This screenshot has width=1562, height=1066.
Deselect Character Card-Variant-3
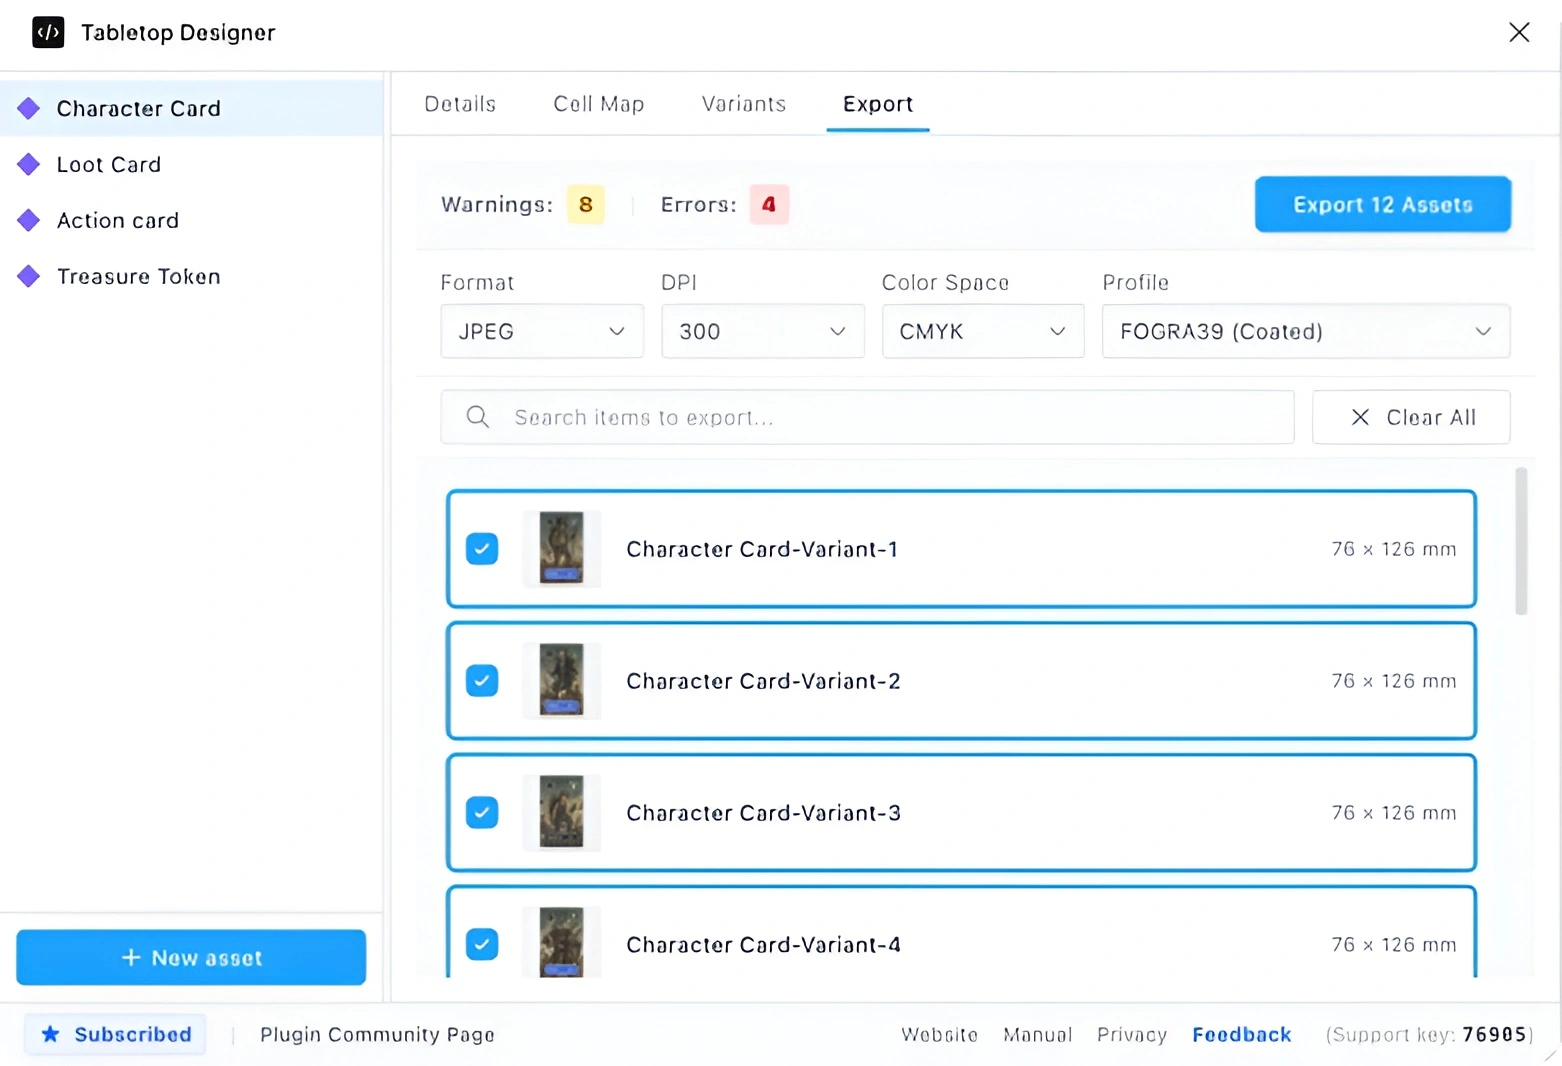pos(482,813)
